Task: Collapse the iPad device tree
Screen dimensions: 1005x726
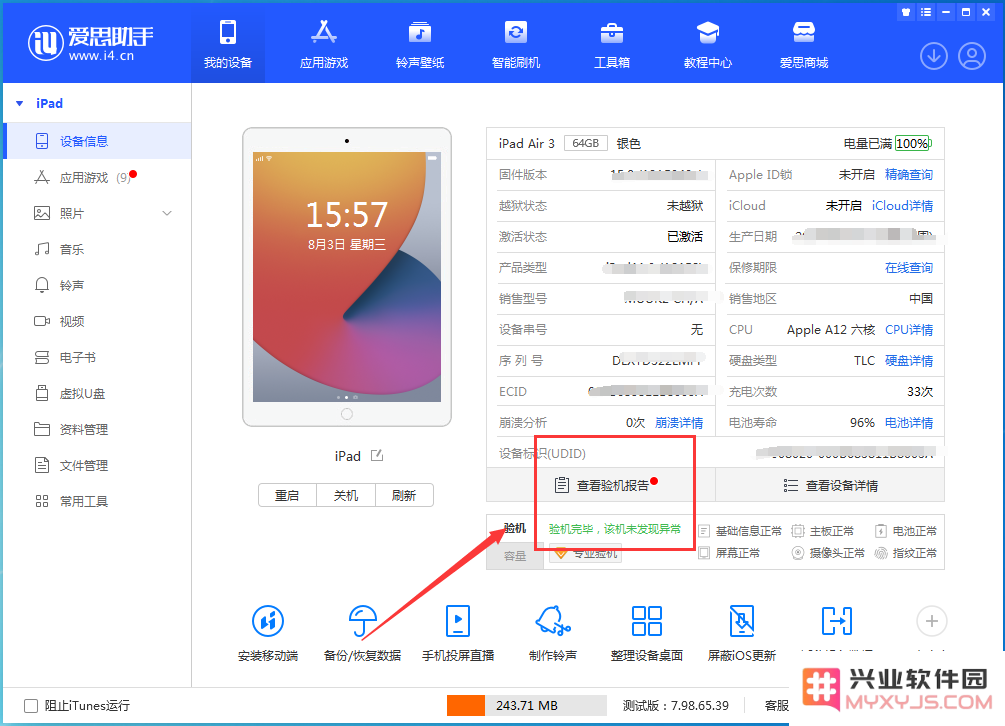Action: pos(20,103)
